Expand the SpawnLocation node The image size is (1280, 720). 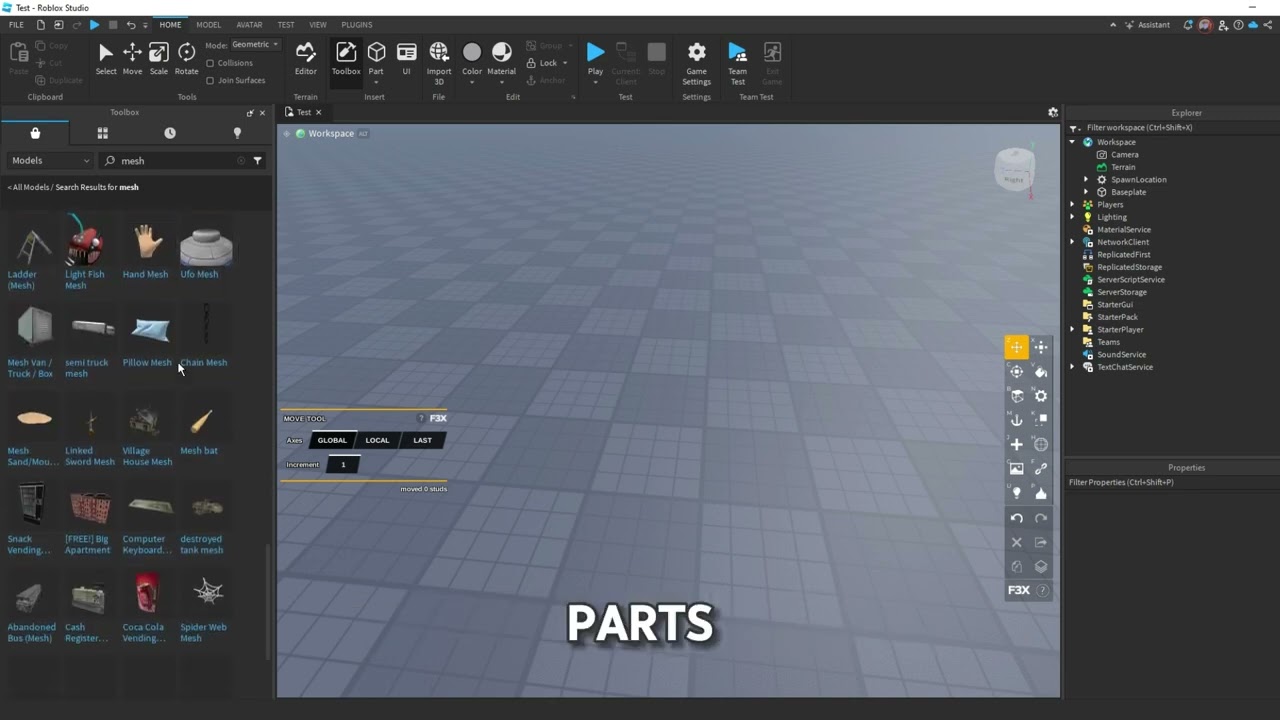(x=1086, y=180)
